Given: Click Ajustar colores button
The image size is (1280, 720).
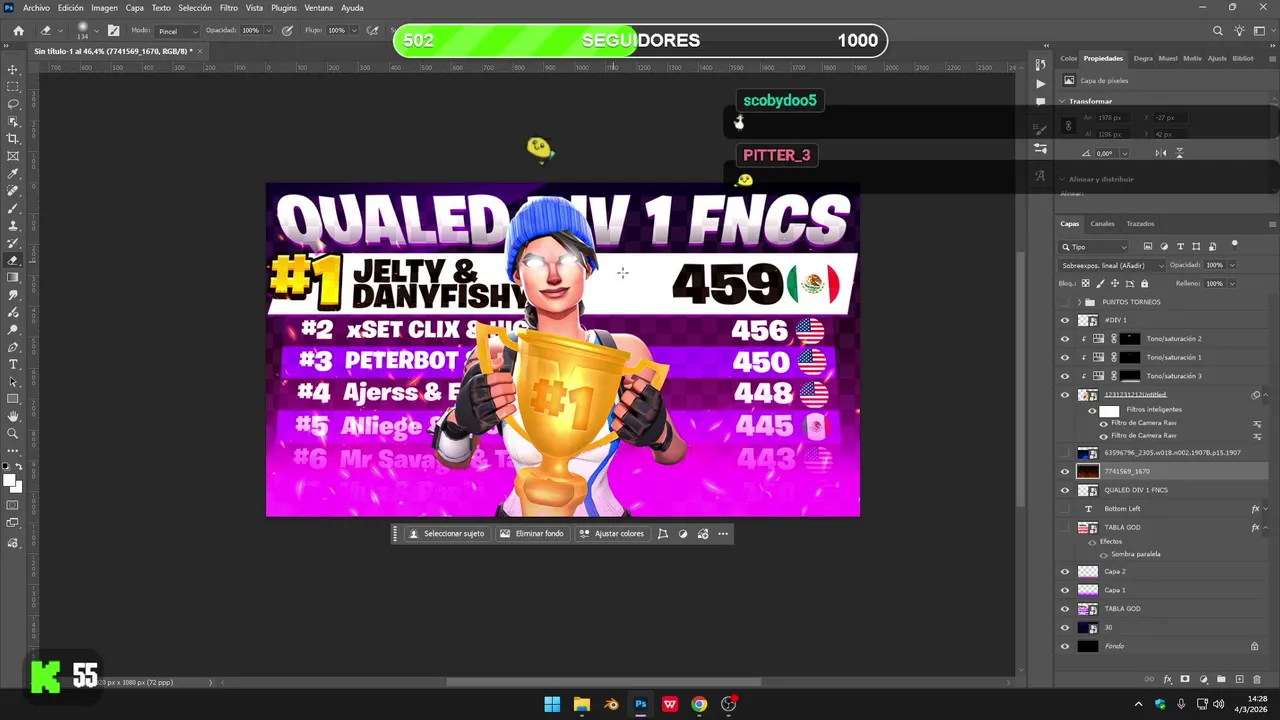Looking at the screenshot, I should coord(612,534).
